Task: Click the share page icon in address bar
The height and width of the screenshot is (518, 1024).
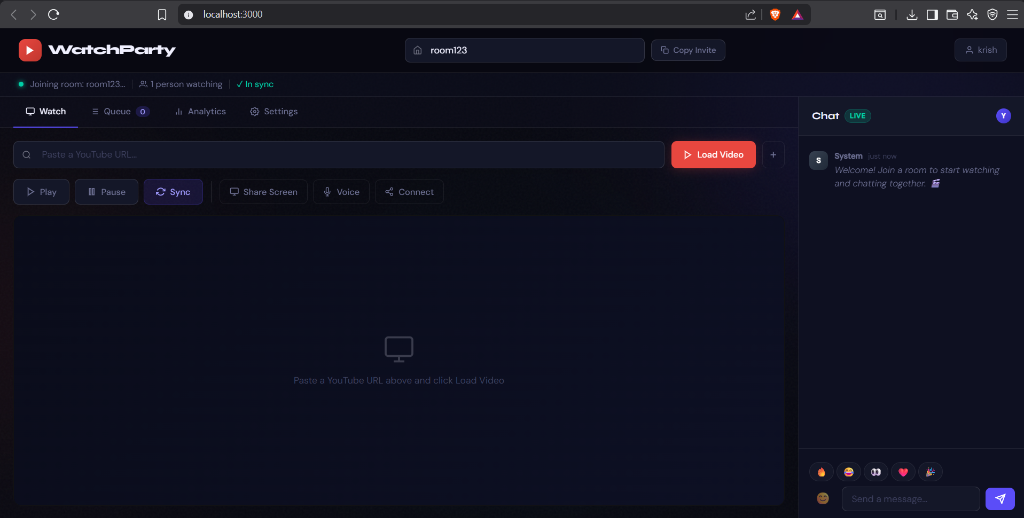Action: (x=750, y=14)
